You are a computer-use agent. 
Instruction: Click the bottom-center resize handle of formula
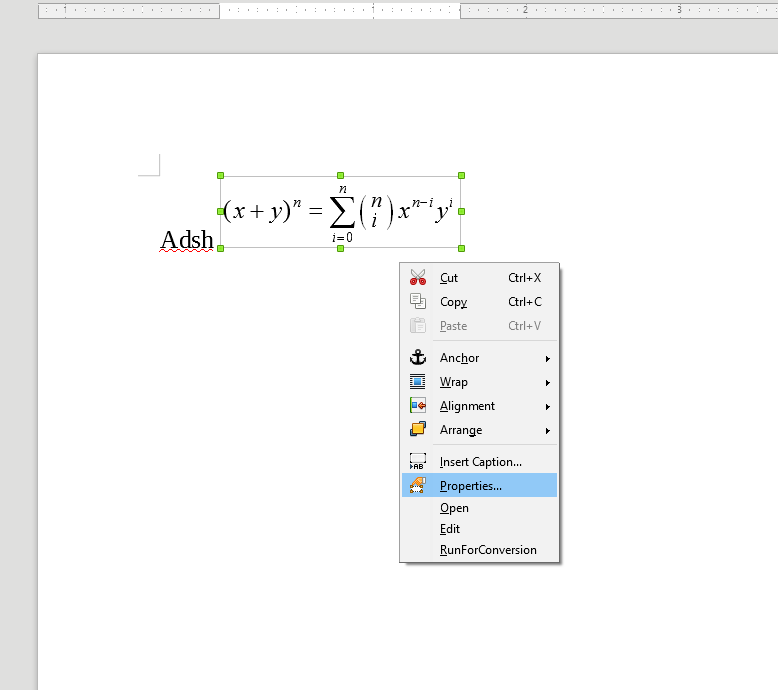(340, 248)
